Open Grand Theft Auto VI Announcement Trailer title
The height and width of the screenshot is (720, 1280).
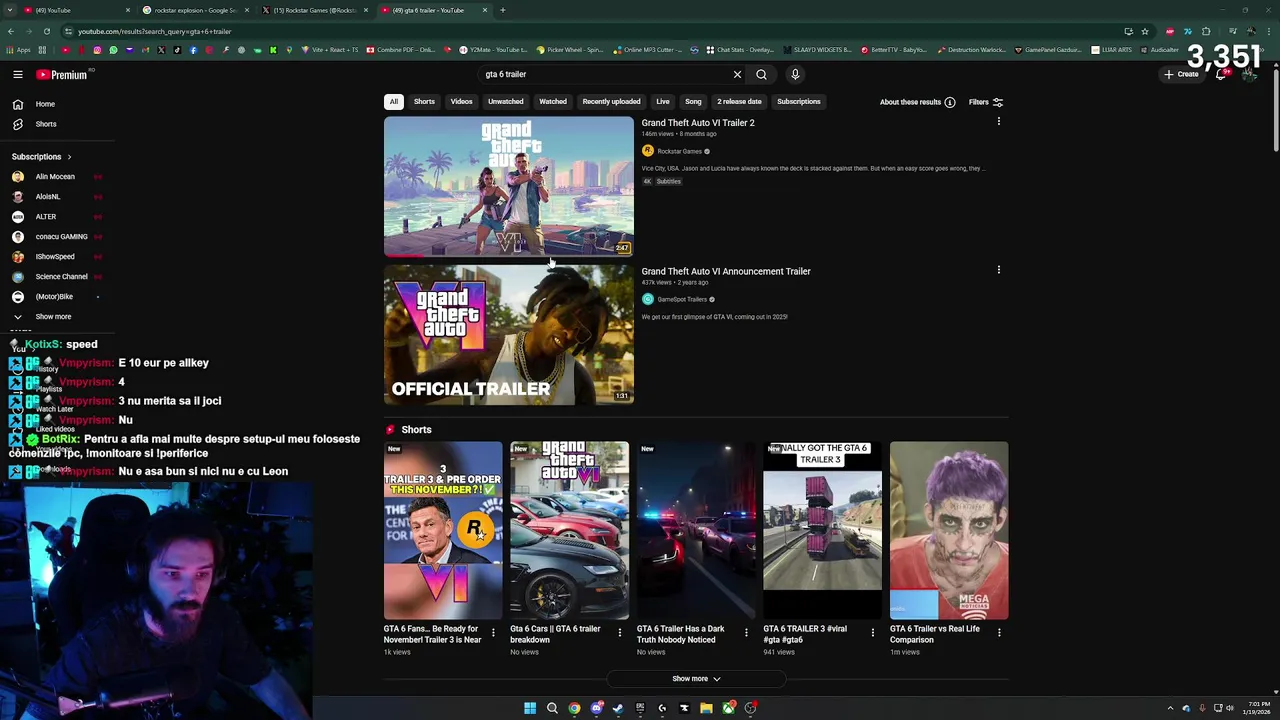click(726, 271)
